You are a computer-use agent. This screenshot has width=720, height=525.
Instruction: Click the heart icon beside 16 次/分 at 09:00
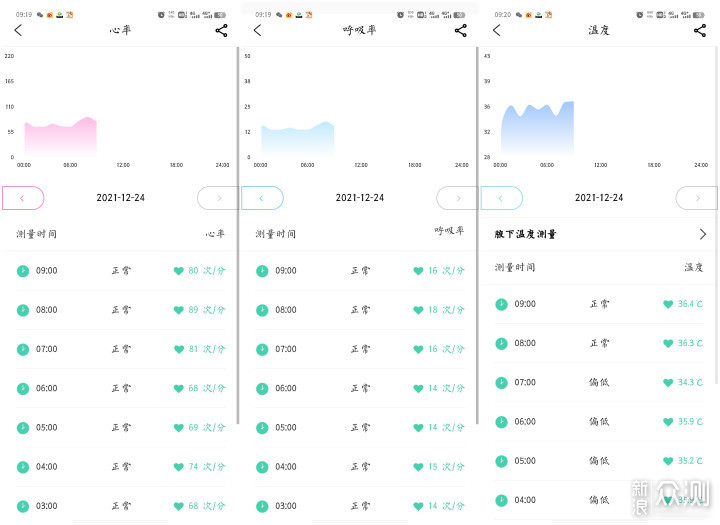pyautogui.click(x=418, y=271)
